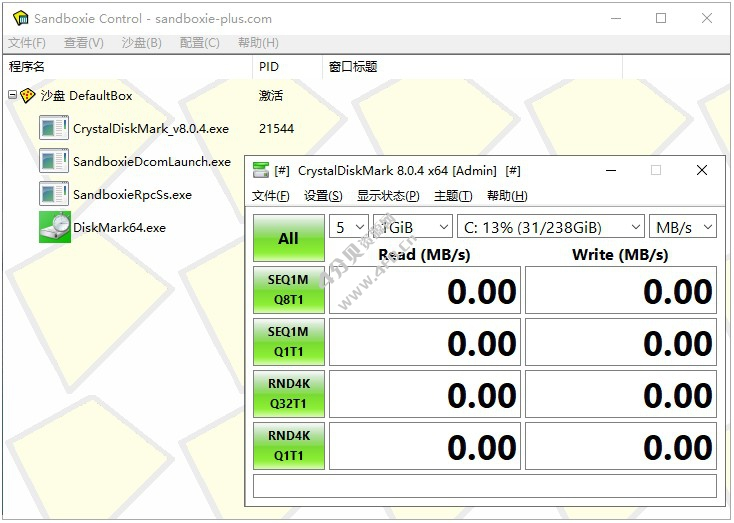Open the 沙盘(B) menu in Sandboxie
734x523 pixels.
click(x=141, y=43)
